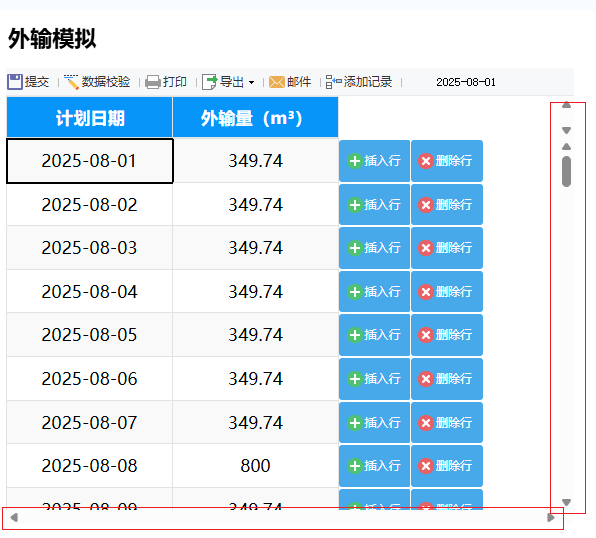
Task: Delete the 2025-08-05 row with 删除行
Action: (x=447, y=335)
